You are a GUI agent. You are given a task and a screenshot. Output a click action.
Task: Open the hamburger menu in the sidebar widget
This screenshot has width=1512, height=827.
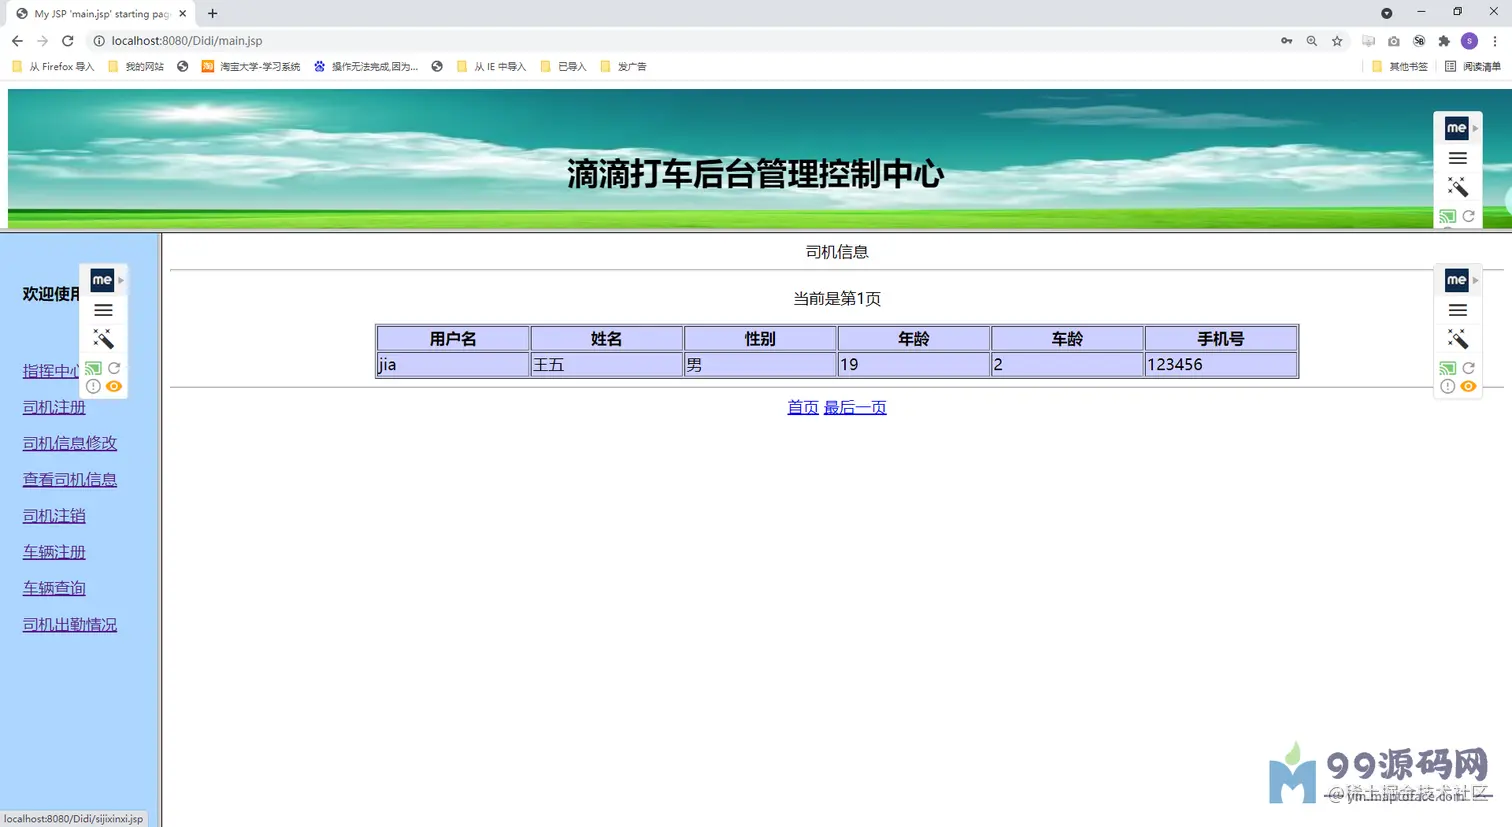[103, 310]
